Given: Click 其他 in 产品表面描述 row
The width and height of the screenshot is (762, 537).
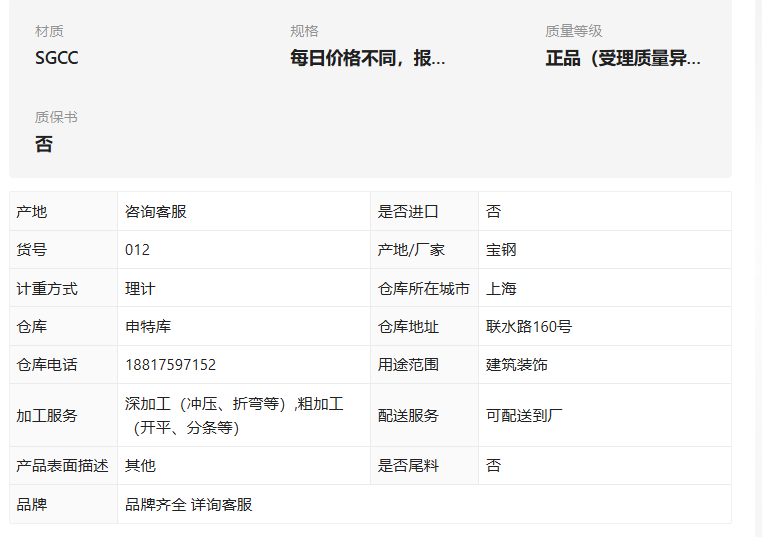Looking at the screenshot, I should 140,466.
